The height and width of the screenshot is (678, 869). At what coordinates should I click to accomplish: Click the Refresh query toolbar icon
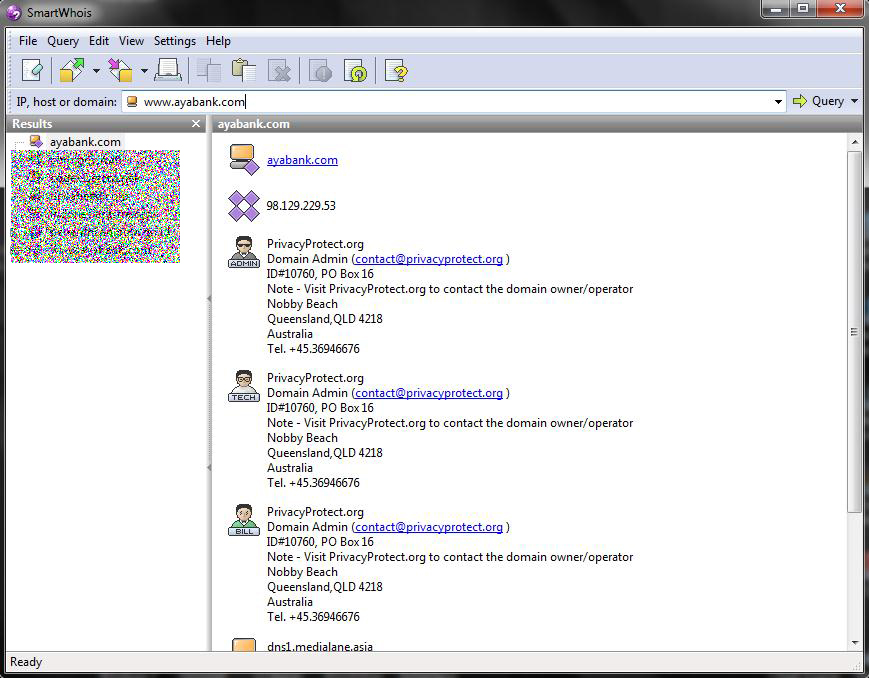point(355,71)
